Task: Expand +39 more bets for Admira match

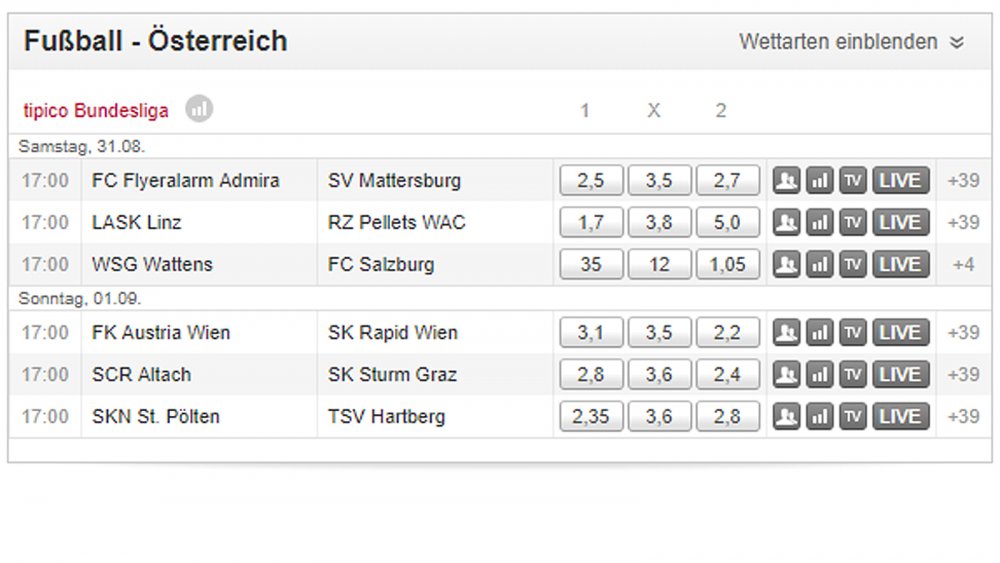Action: coord(963,180)
